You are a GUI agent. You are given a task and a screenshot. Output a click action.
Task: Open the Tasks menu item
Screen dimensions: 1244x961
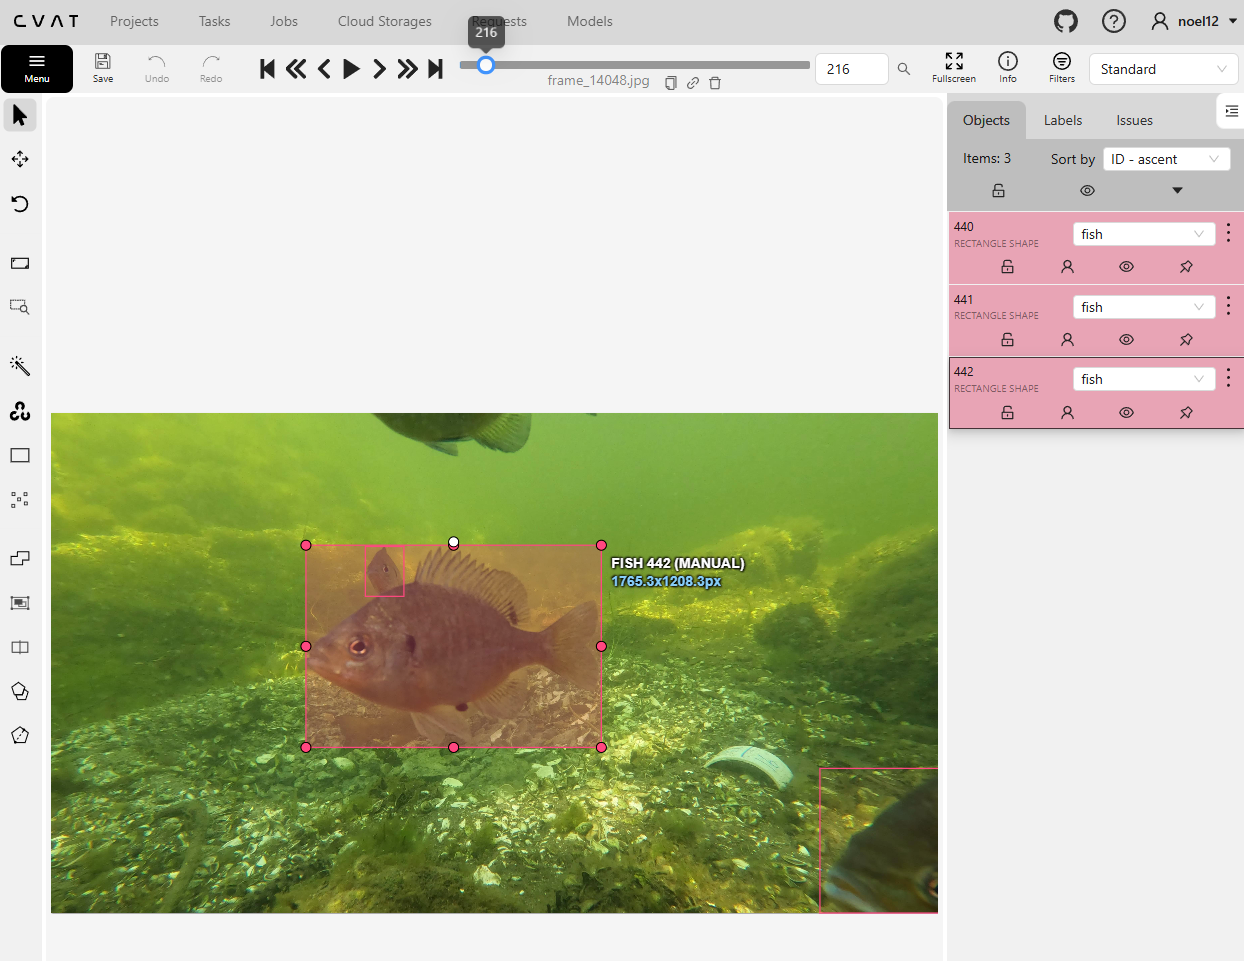click(214, 21)
